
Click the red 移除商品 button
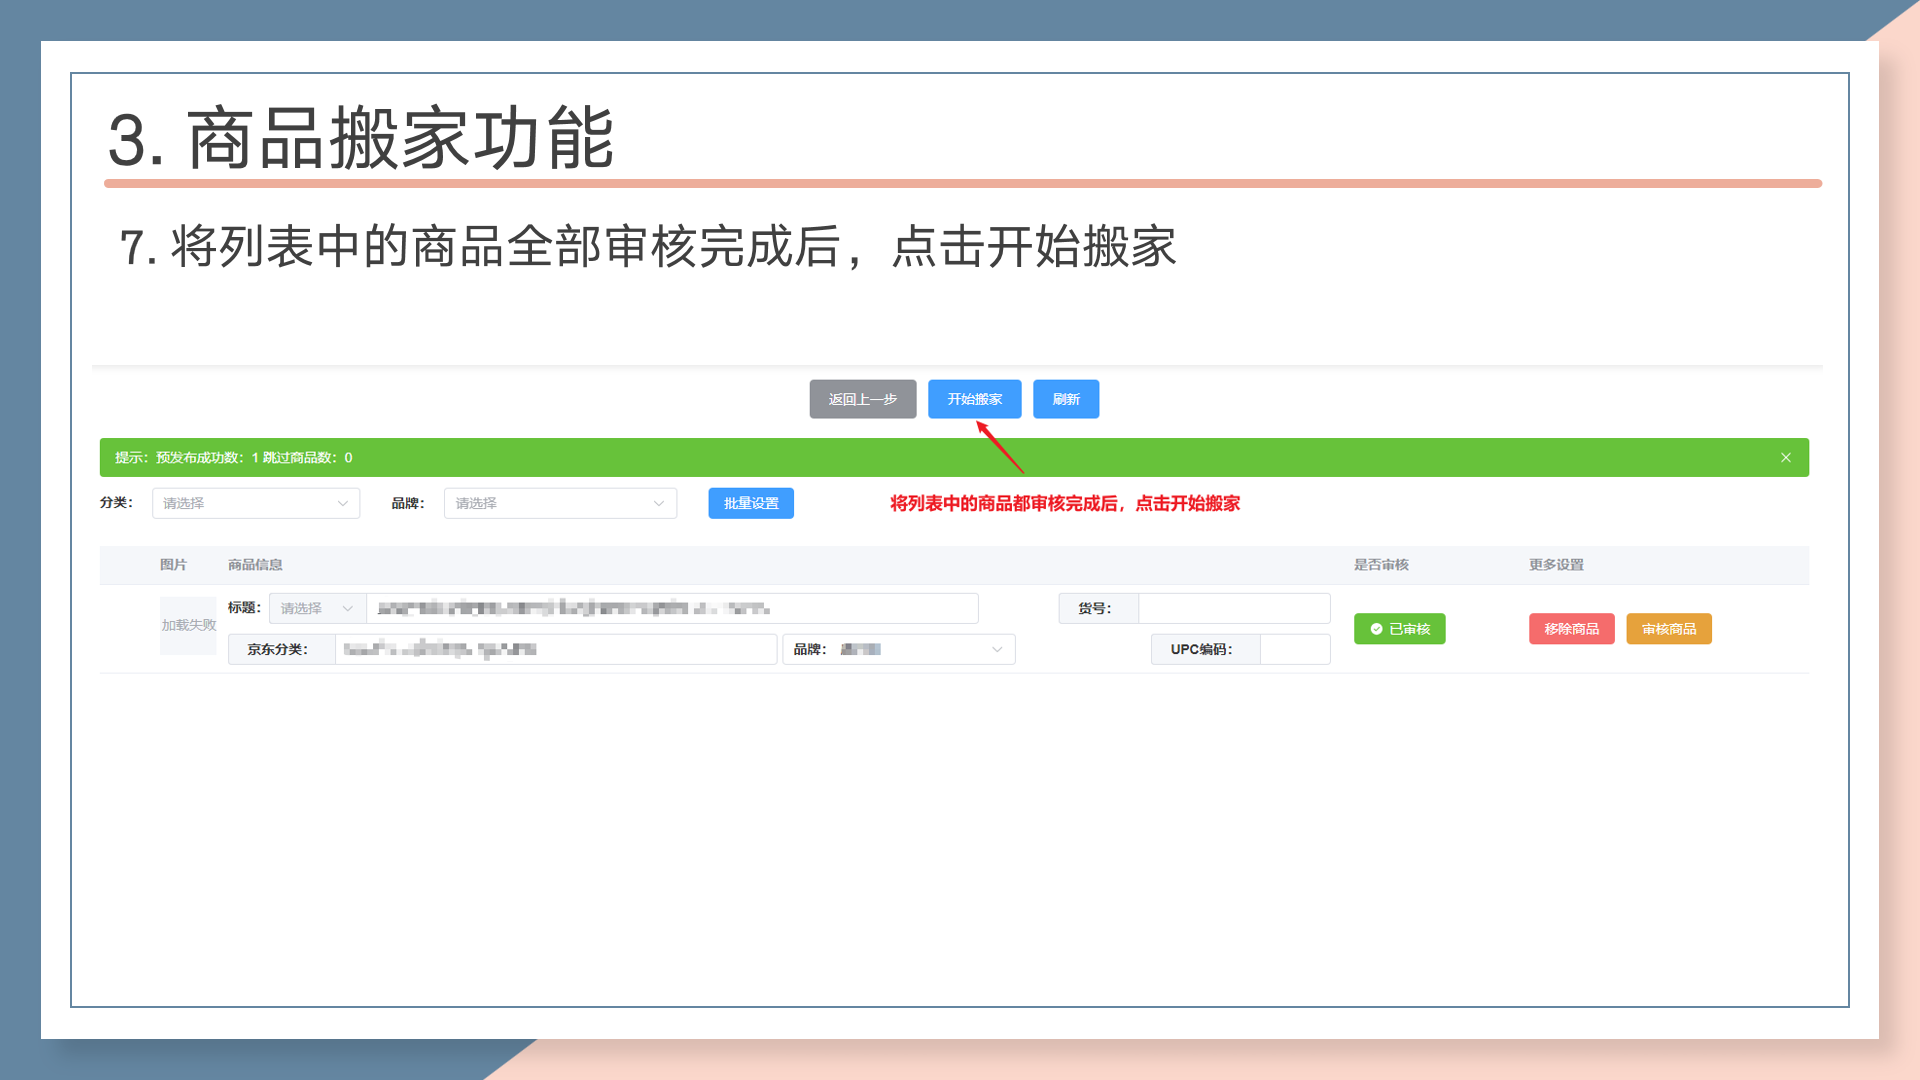(x=1571, y=629)
